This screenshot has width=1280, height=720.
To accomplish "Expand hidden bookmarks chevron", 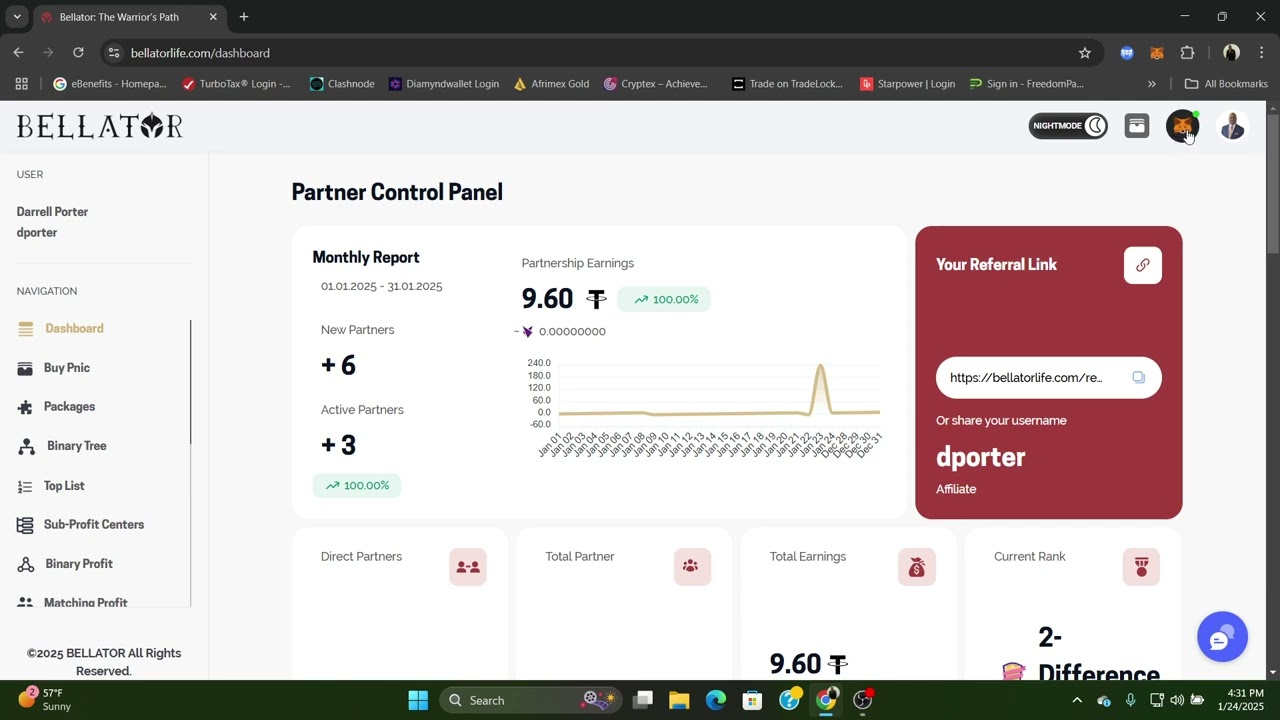I will click(1151, 84).
